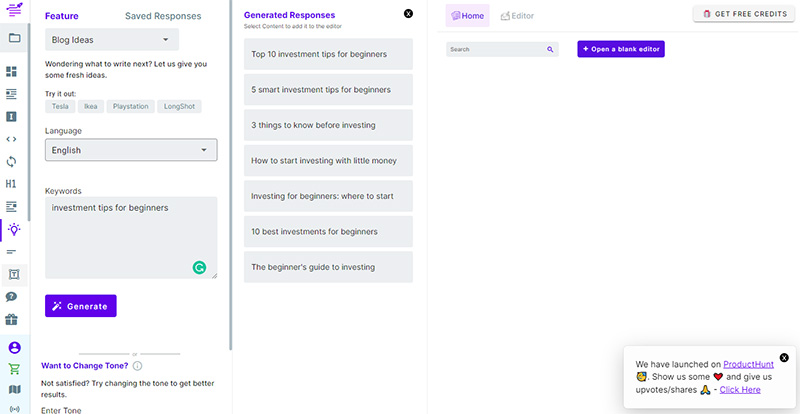Select 'Investing for beginners: where to start'

click(328, 196)
